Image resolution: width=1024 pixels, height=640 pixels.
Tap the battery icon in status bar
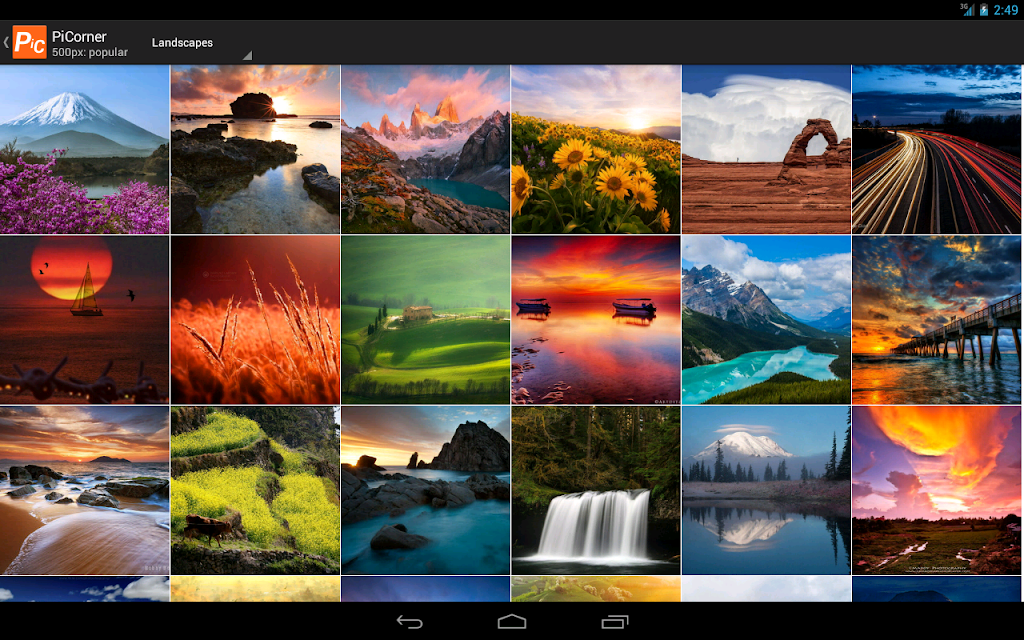coord(984,10)
